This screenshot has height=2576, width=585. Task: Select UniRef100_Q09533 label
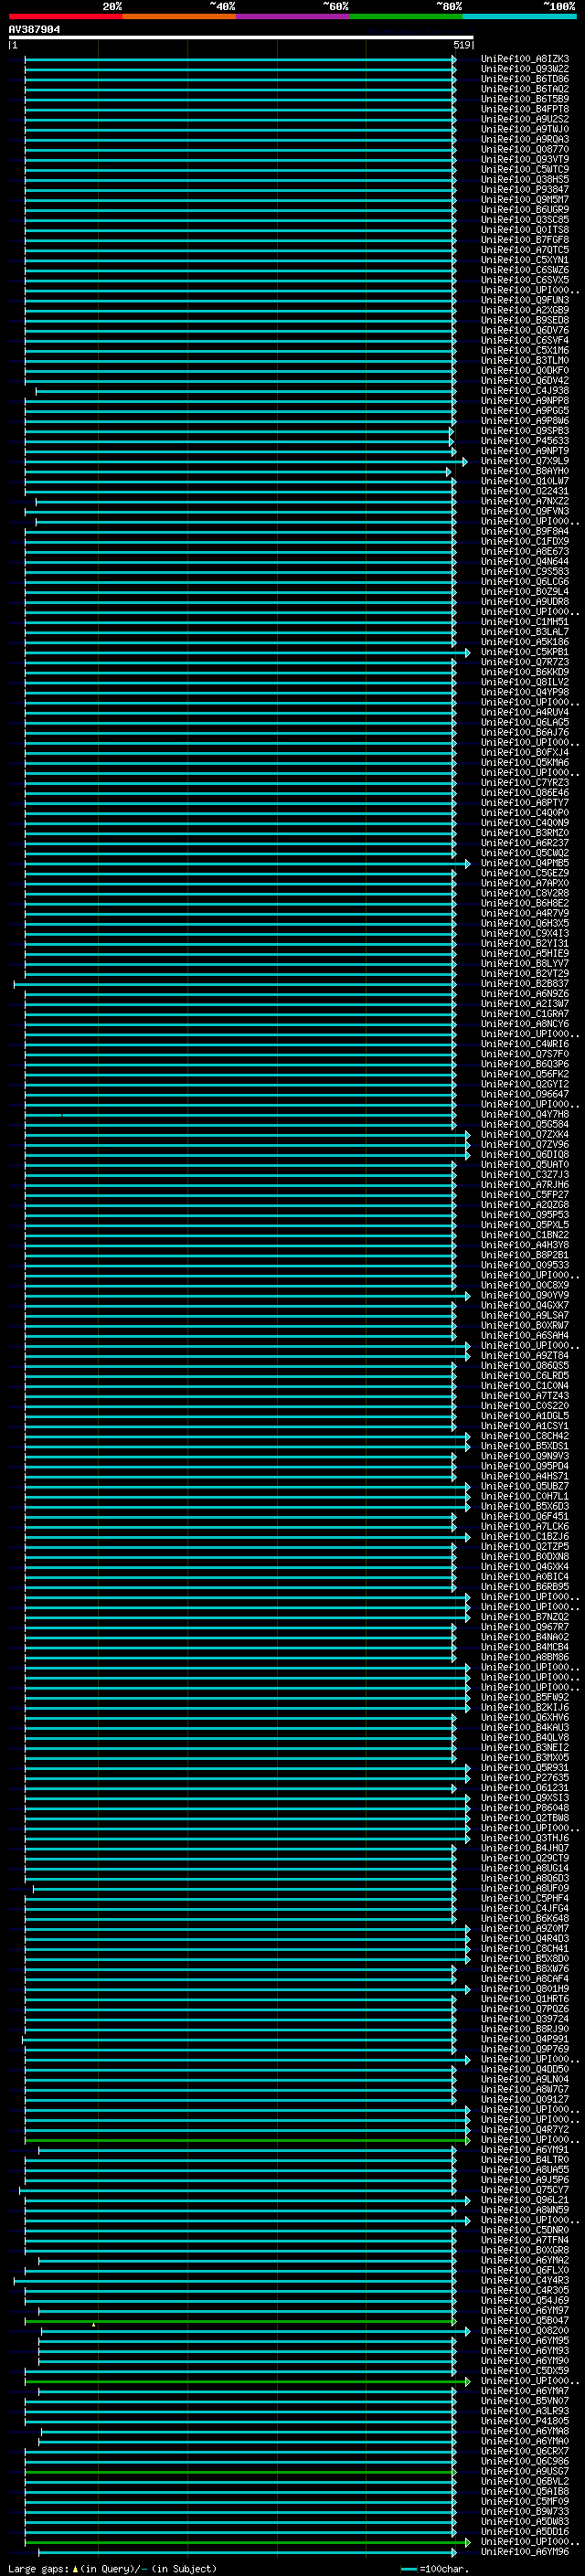pos(525,1265)
